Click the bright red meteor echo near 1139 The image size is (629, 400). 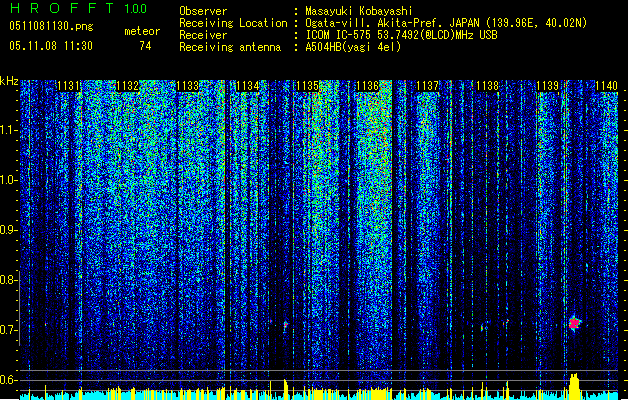(574, 323)
